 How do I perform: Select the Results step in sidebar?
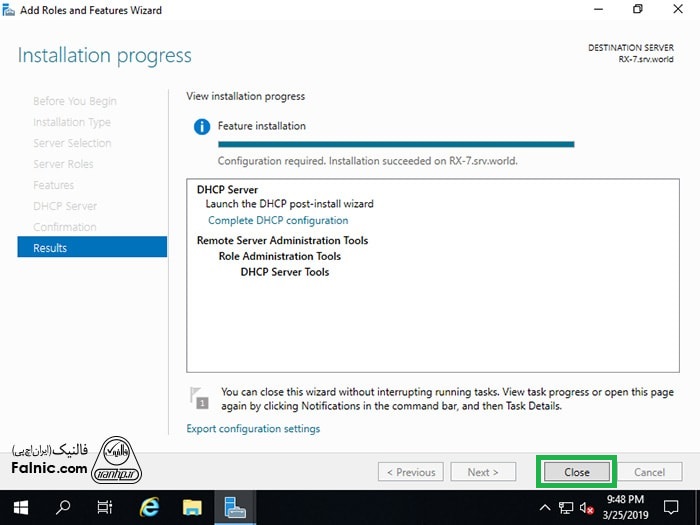click(92, 248)
